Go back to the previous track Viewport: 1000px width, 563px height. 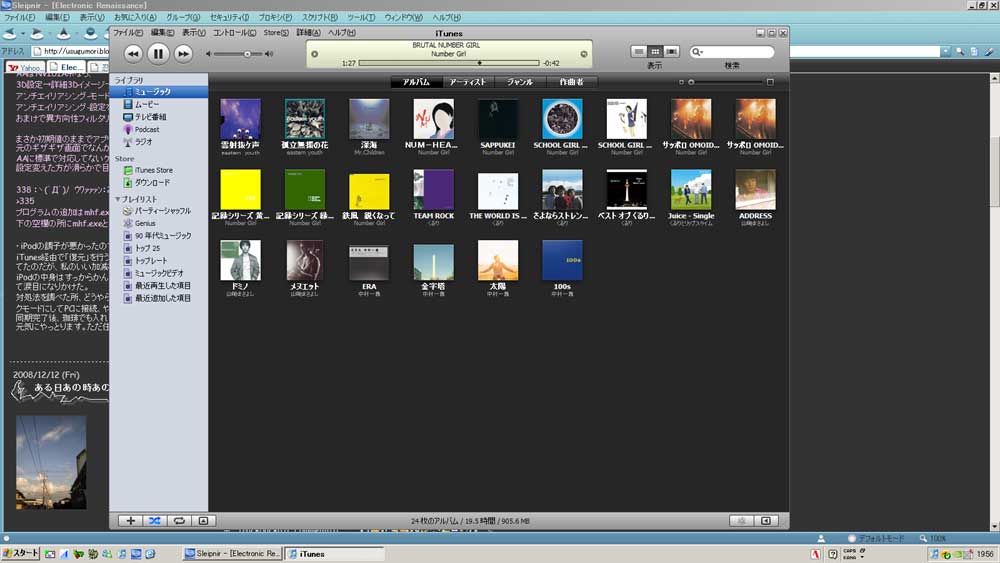coord(133,54)
